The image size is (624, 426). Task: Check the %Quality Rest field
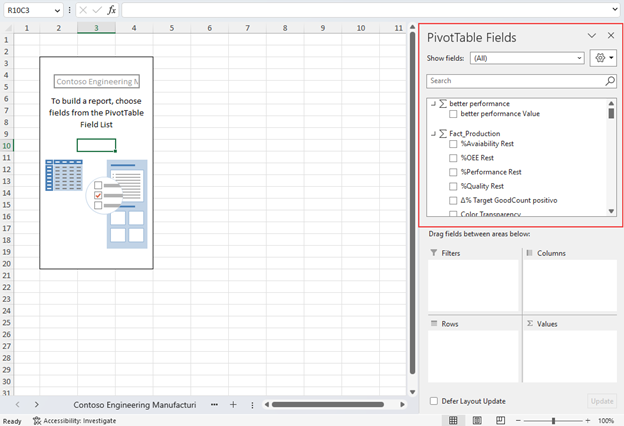[x=453, y=186]
